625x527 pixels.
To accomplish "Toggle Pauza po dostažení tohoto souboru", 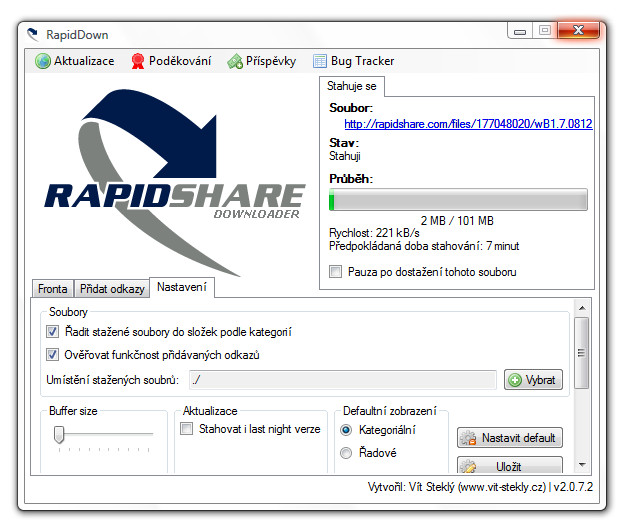I will tap(336, 272).
